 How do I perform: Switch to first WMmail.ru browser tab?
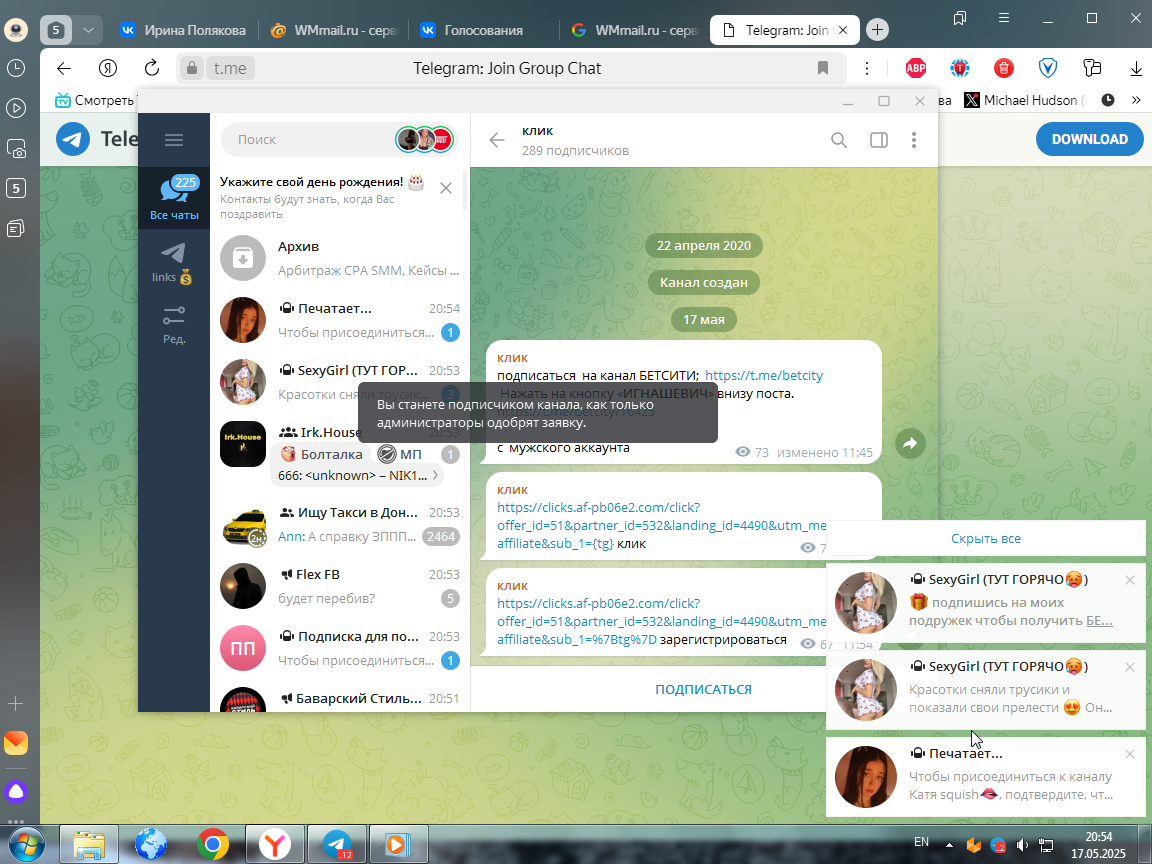pyautogui.click(x=335, y=30)
